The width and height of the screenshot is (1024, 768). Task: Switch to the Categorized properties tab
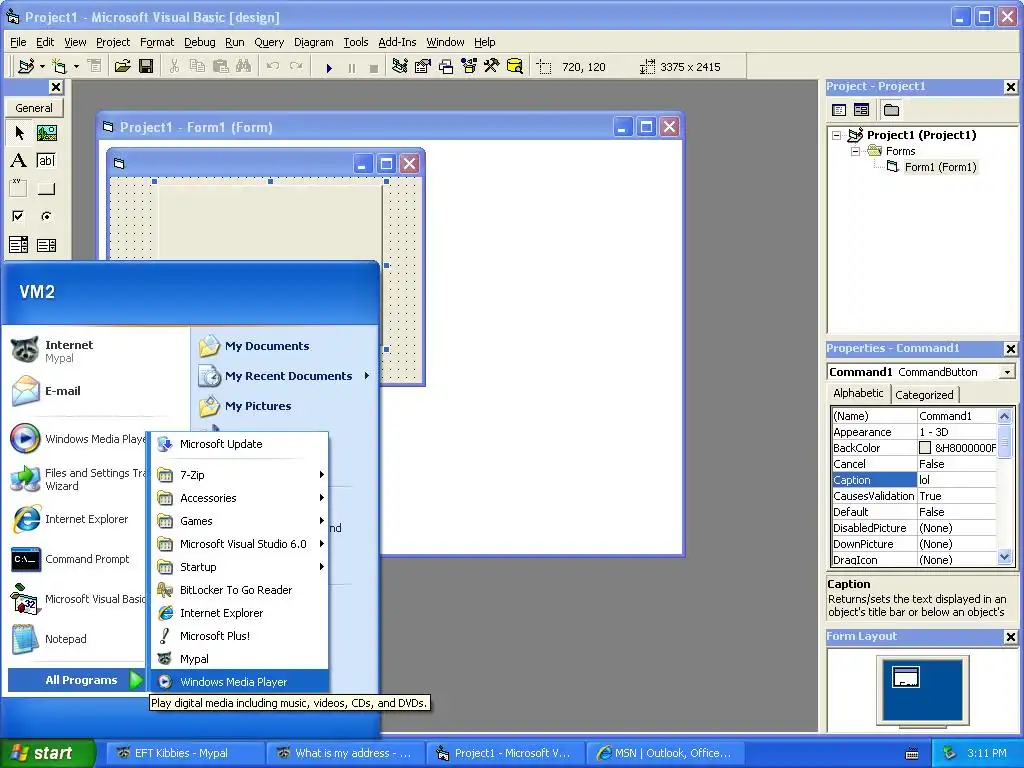(x=924, y=394)
